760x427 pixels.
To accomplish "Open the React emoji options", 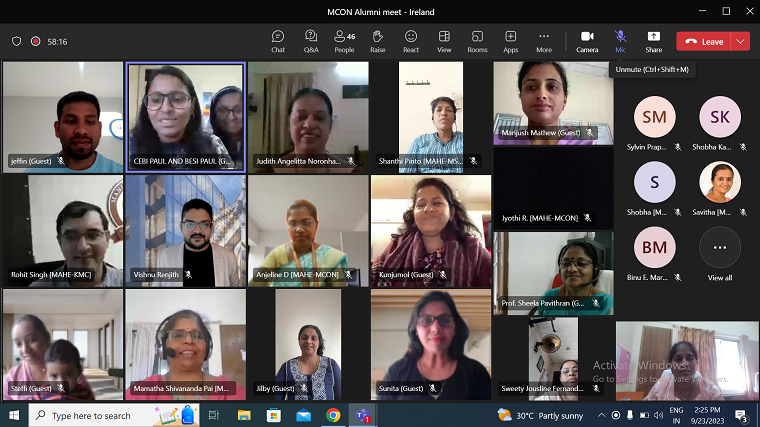I will pos(411,40).
